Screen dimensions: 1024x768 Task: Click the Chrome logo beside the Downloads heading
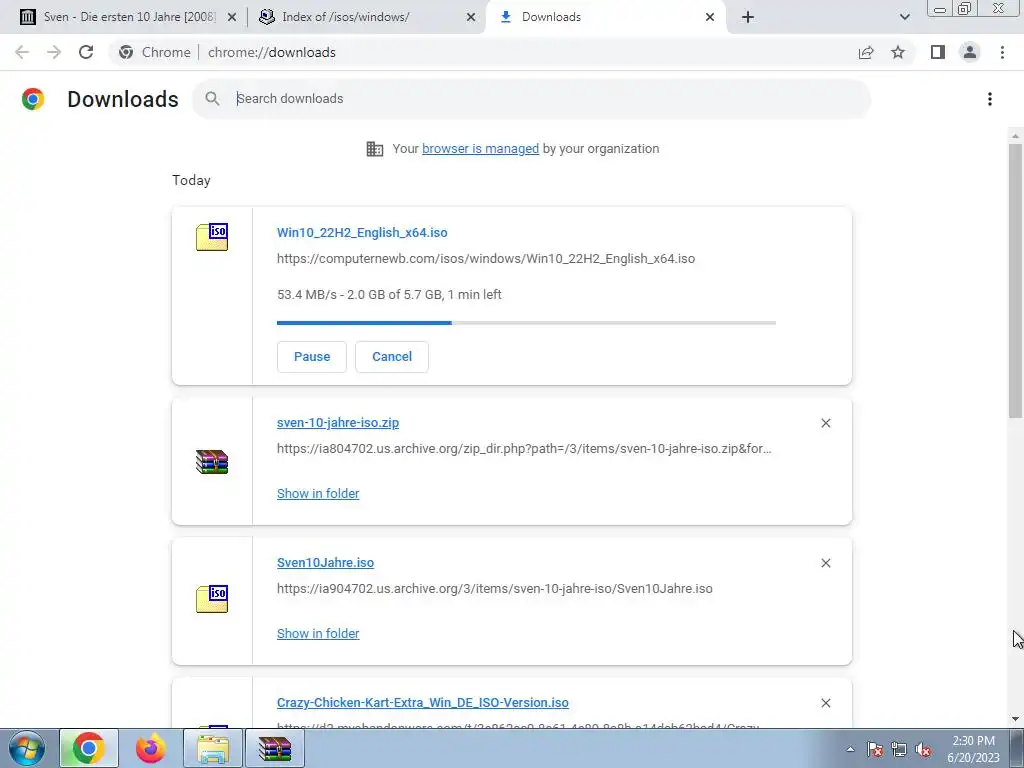pos(33,99)
